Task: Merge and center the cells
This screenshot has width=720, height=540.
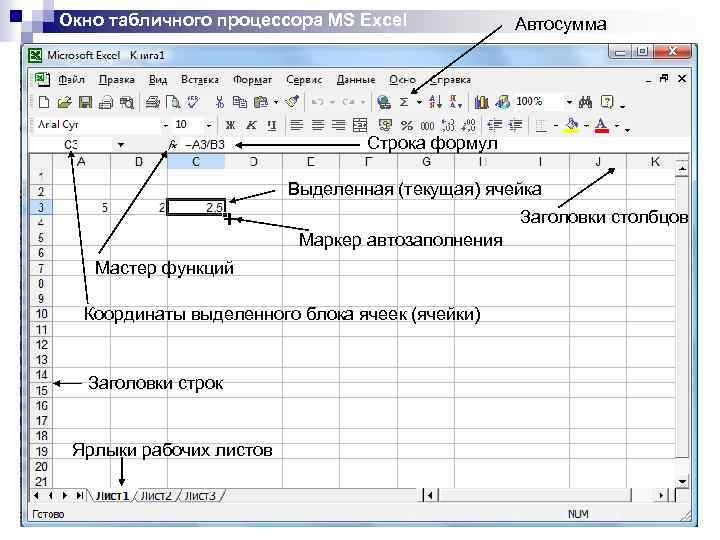Action: point(360,125)
